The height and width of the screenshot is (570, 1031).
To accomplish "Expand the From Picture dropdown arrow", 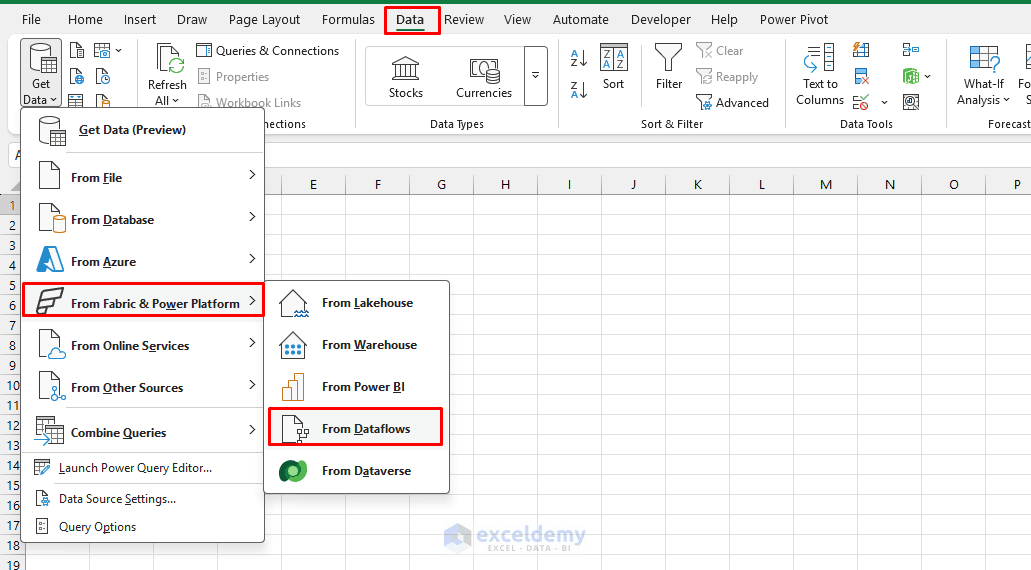I will pos(118,51).
